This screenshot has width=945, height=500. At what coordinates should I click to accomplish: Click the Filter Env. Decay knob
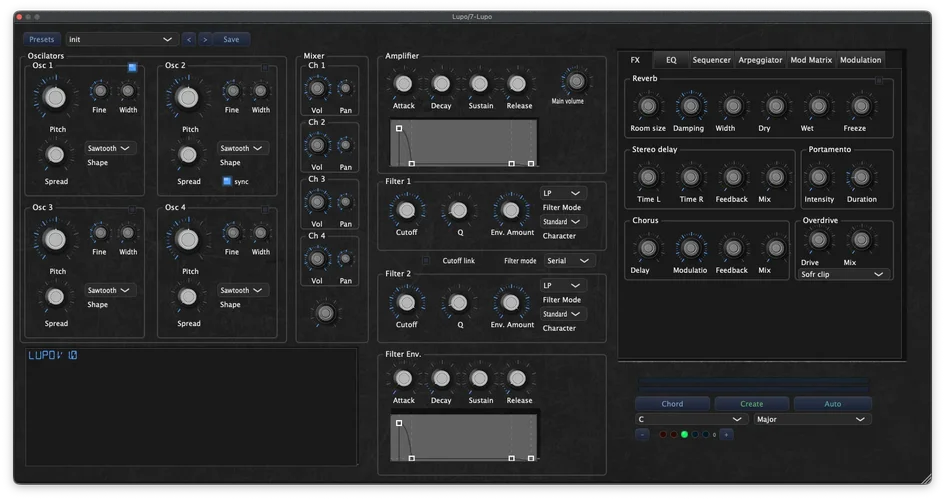tap(441, 378)
